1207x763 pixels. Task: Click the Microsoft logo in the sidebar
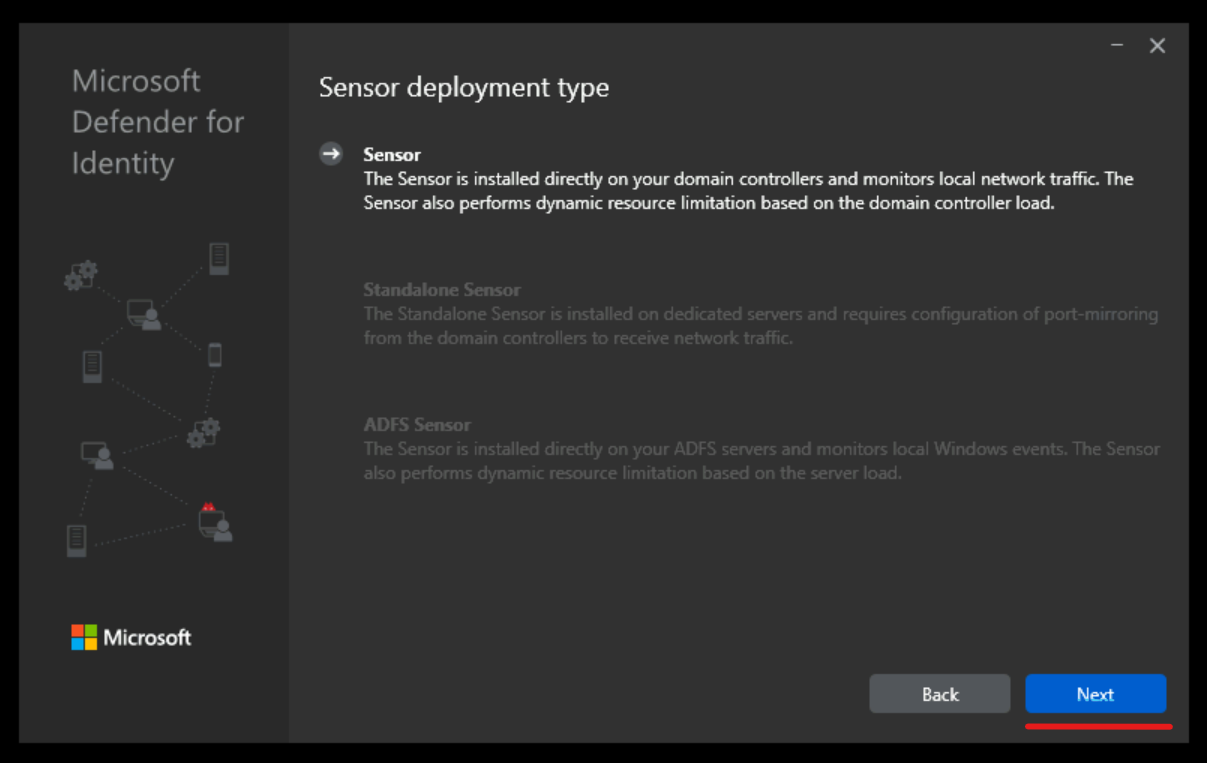(x=131, y=637)
